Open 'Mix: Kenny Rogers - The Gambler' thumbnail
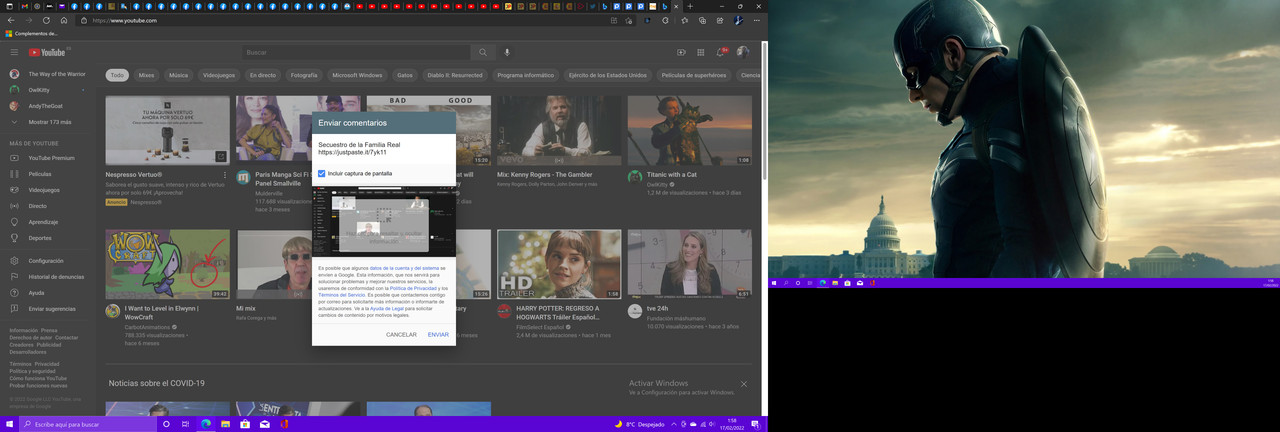This screenshot has height=432, width=1280. [x=559, y=130]
